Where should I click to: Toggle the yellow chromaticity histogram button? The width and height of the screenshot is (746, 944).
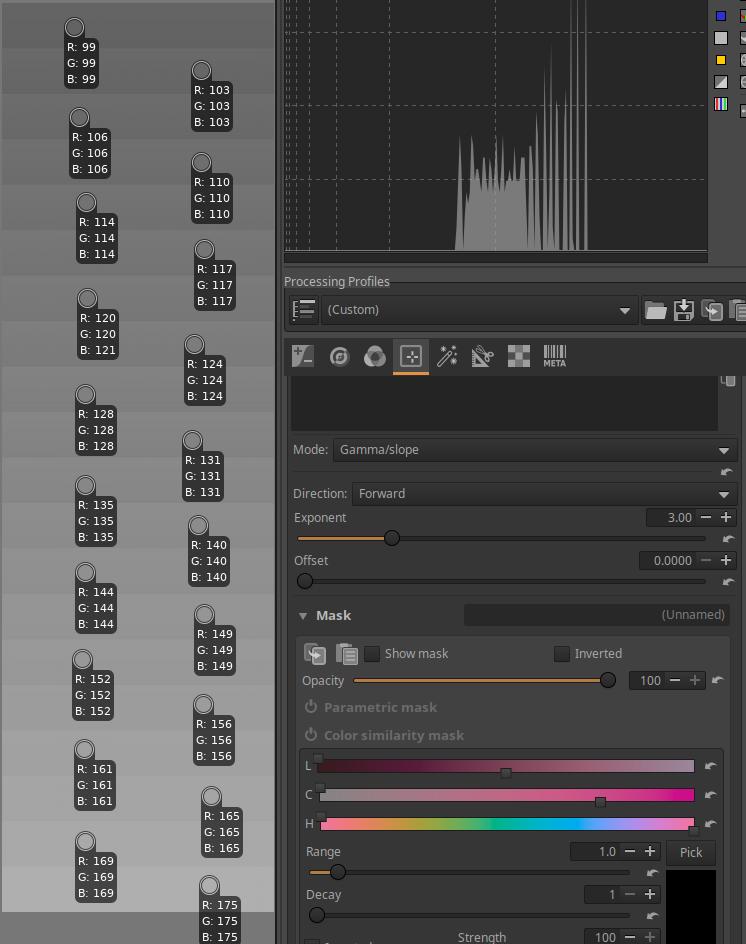[721, 60]
